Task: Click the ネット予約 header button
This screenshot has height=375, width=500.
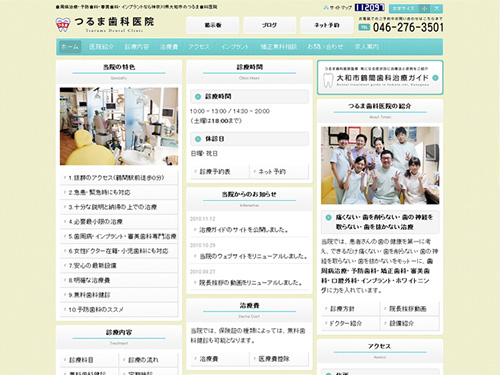Action: point(327,25)
